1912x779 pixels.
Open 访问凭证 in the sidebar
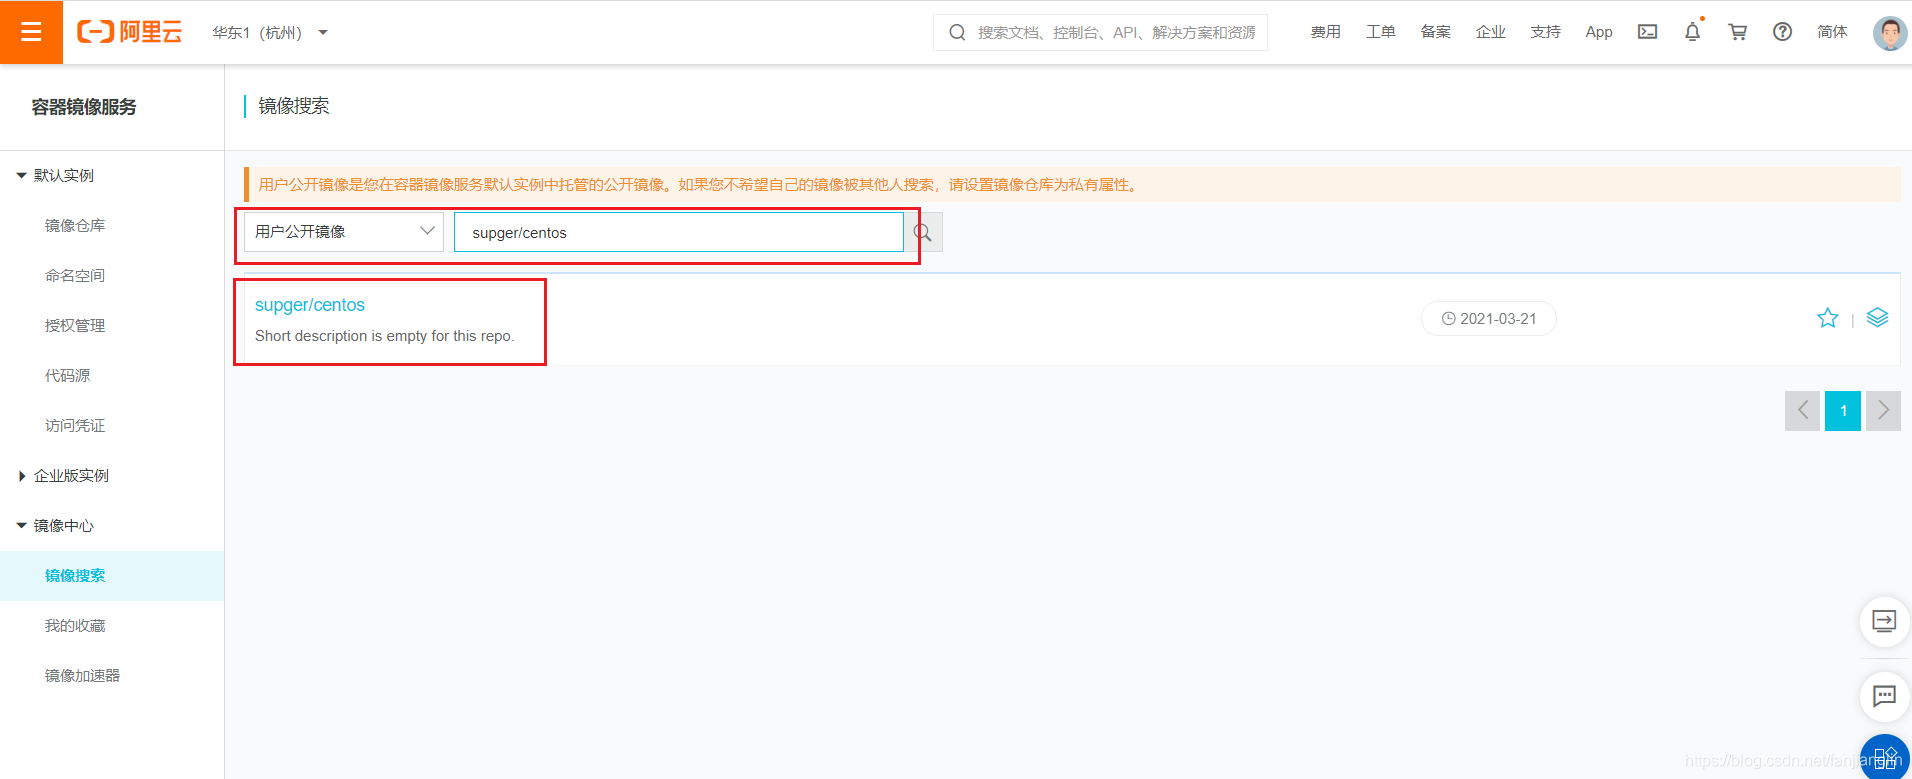click(x=75, y=426)
